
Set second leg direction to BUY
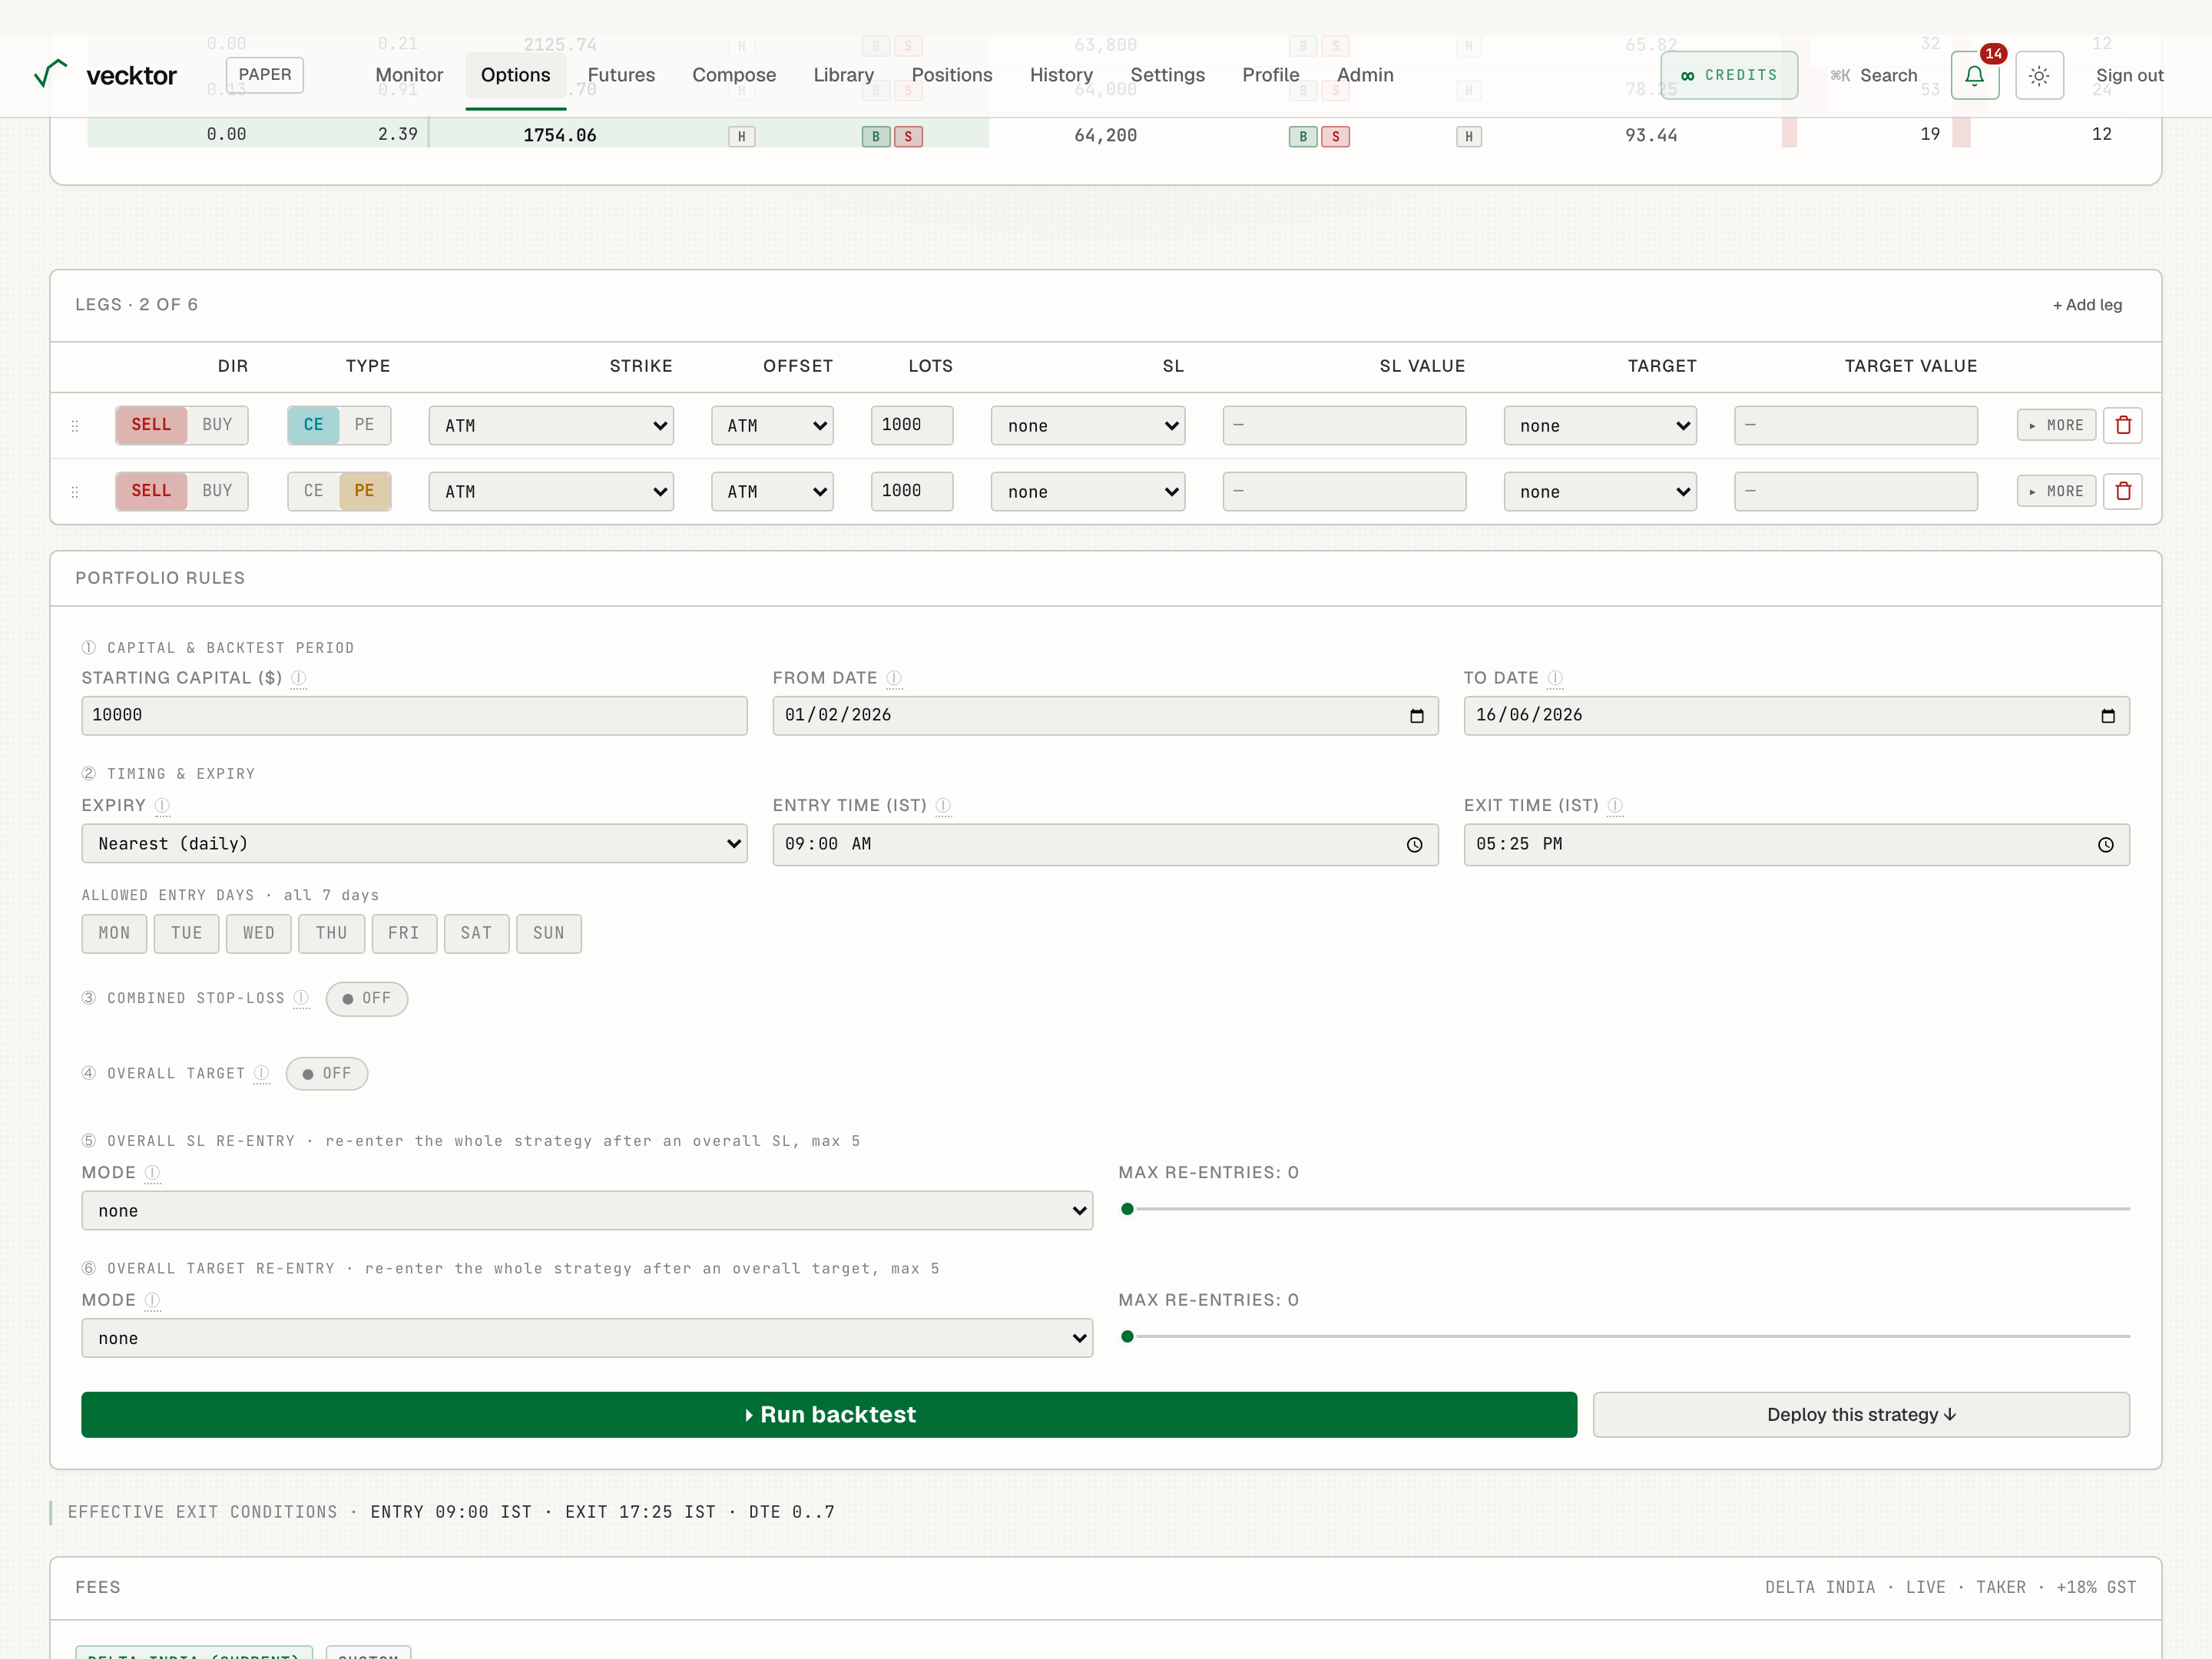217,491
